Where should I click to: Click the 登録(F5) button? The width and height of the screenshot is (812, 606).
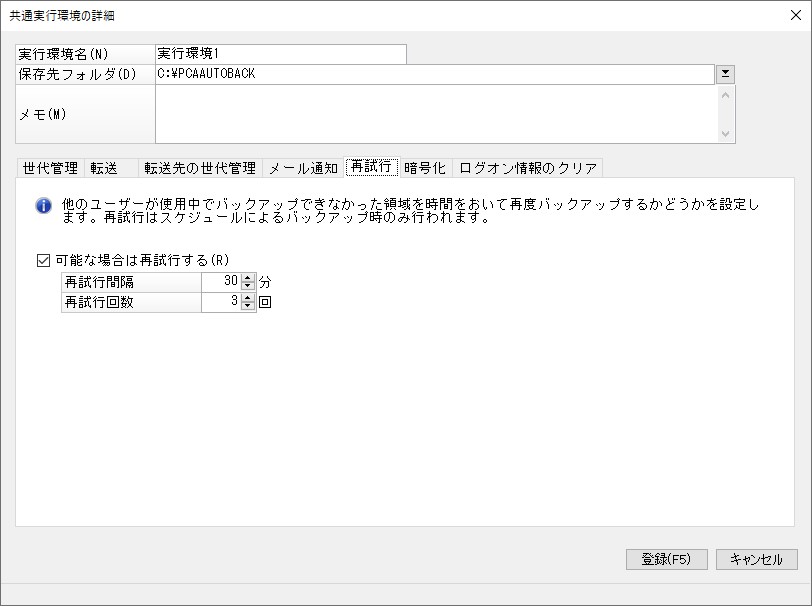point(666,559)
